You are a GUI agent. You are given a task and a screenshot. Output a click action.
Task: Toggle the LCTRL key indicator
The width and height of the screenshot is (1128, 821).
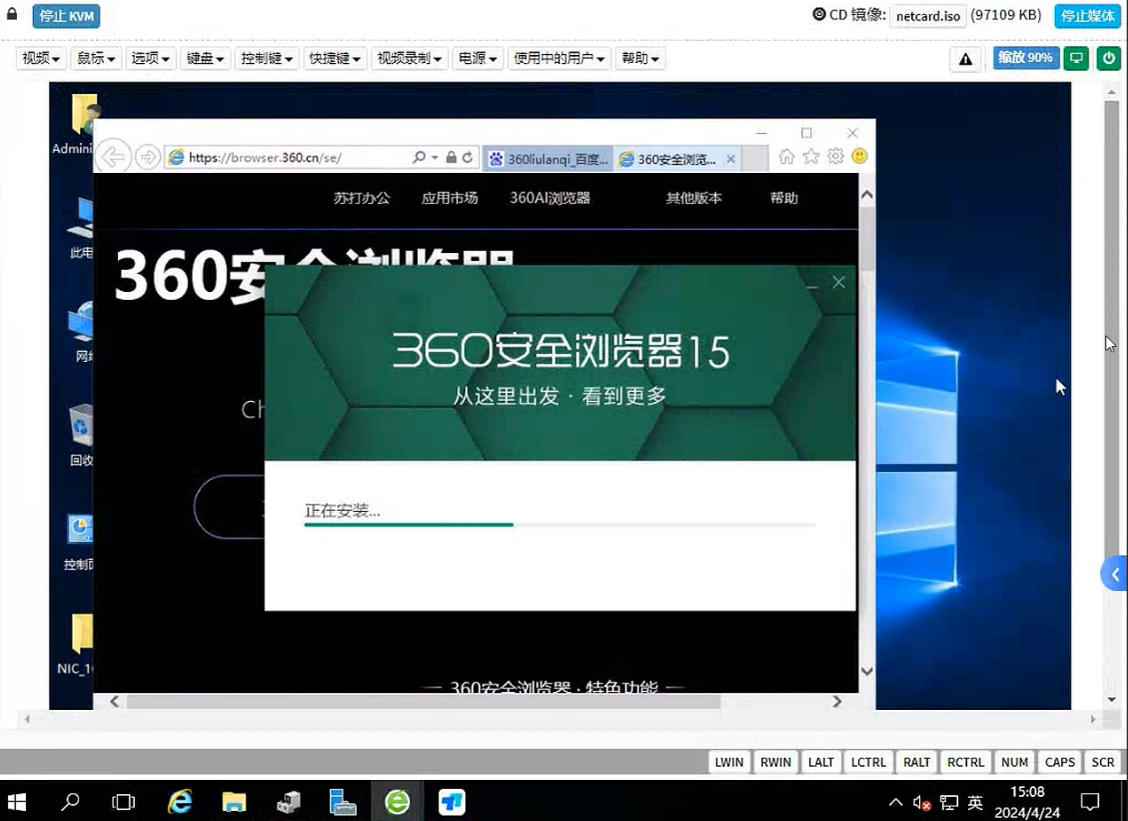868,762
